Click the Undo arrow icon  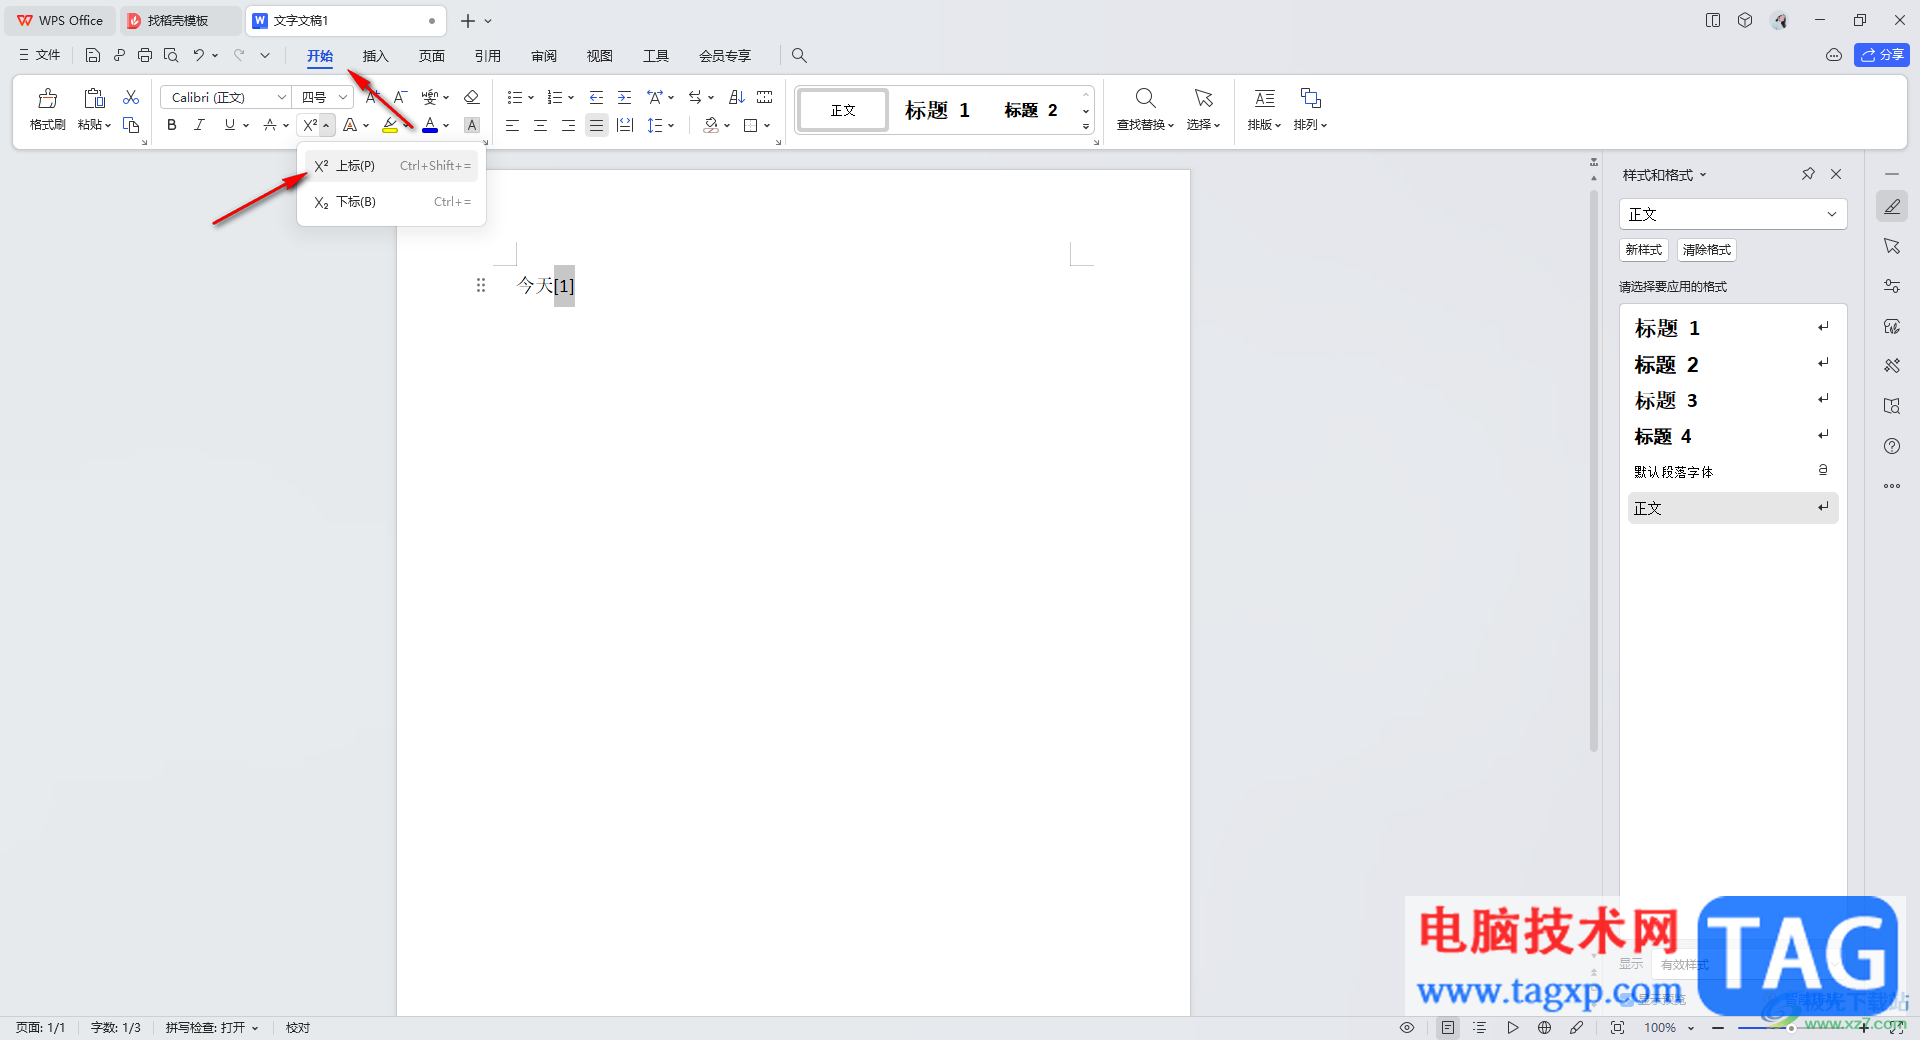[x=199, y=55]
